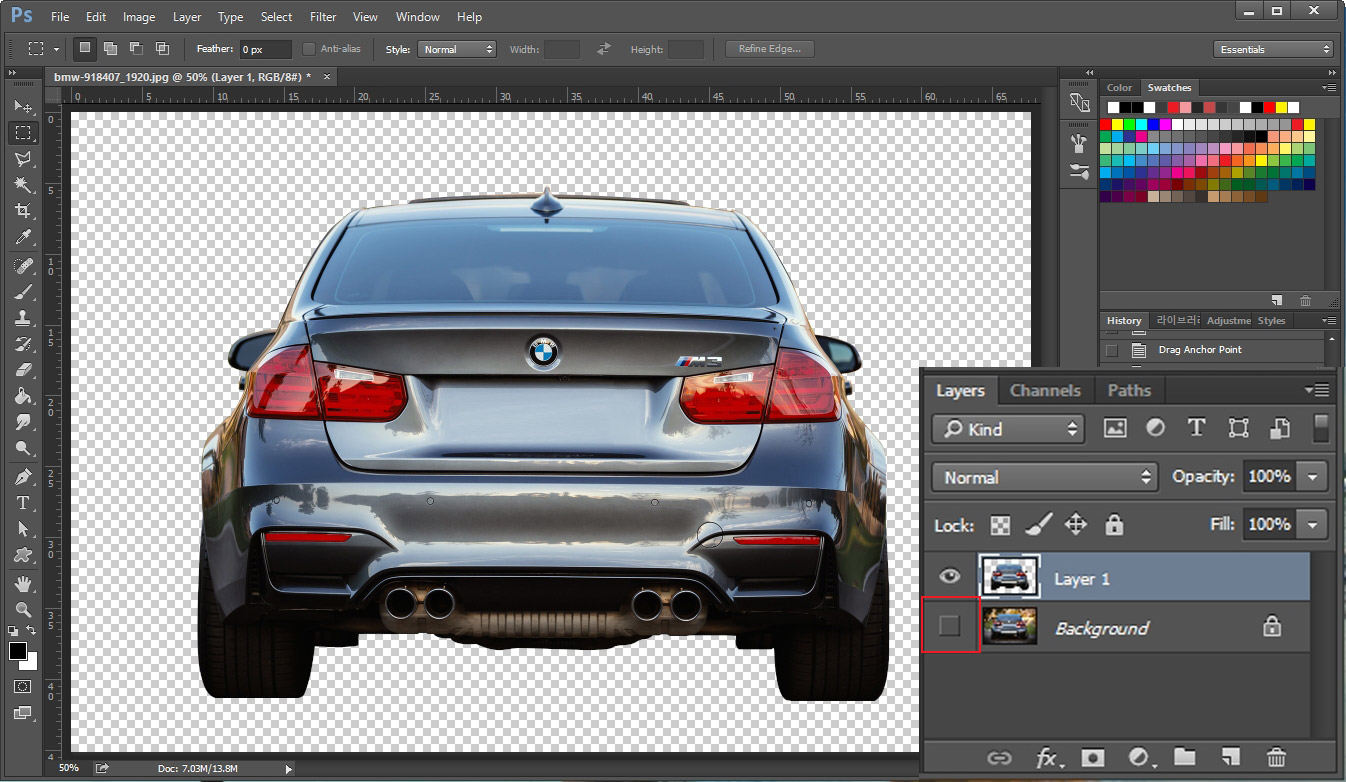Select the Eyedropper tool
This screenshot has width=1346, height=782.
pyautogui.click(x=23, y=237)
